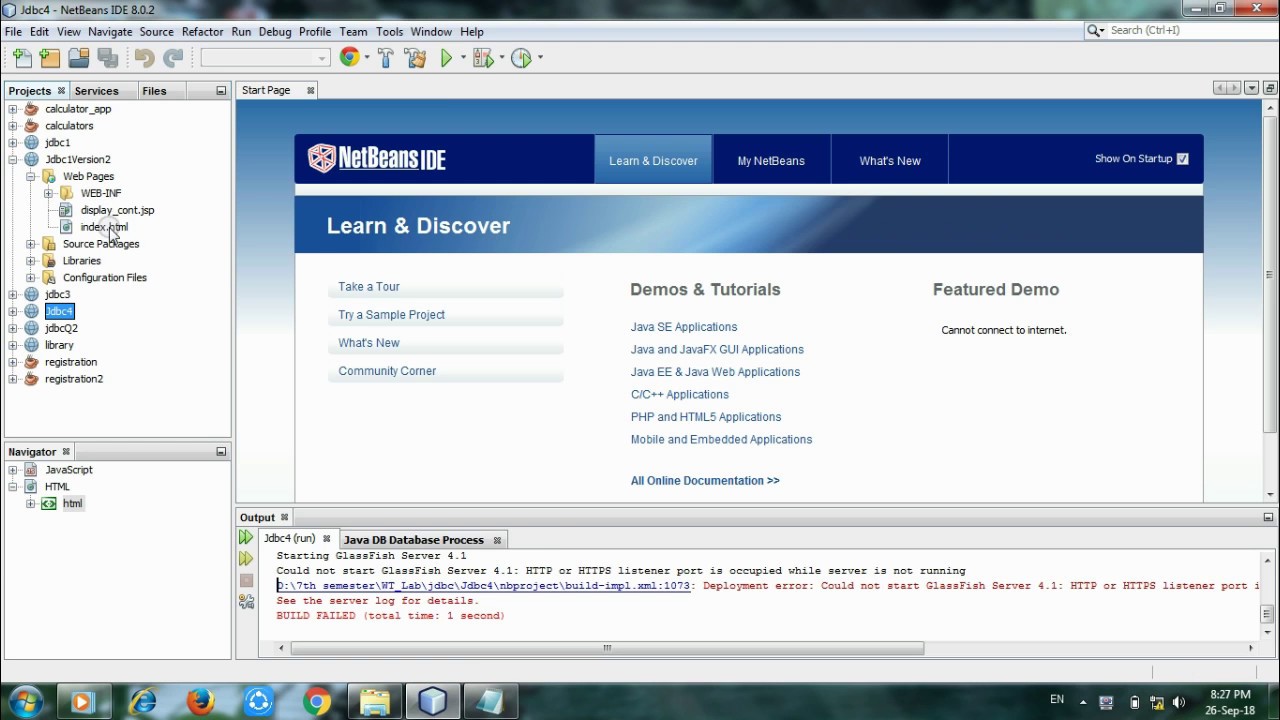Expand the Source Packages node
The image size is (1280, 720).
[x=31, y=244]
